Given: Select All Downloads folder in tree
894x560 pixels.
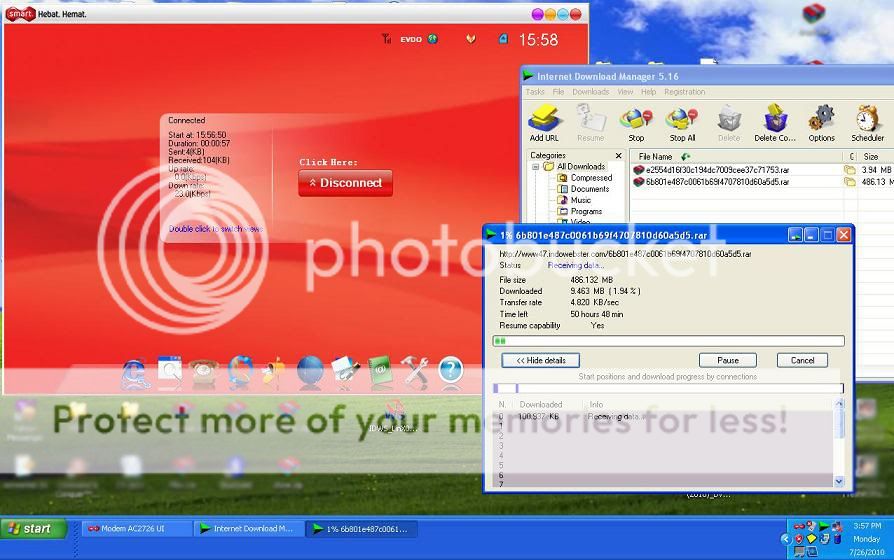Looking at the screenshot, I should pos(575,167).
